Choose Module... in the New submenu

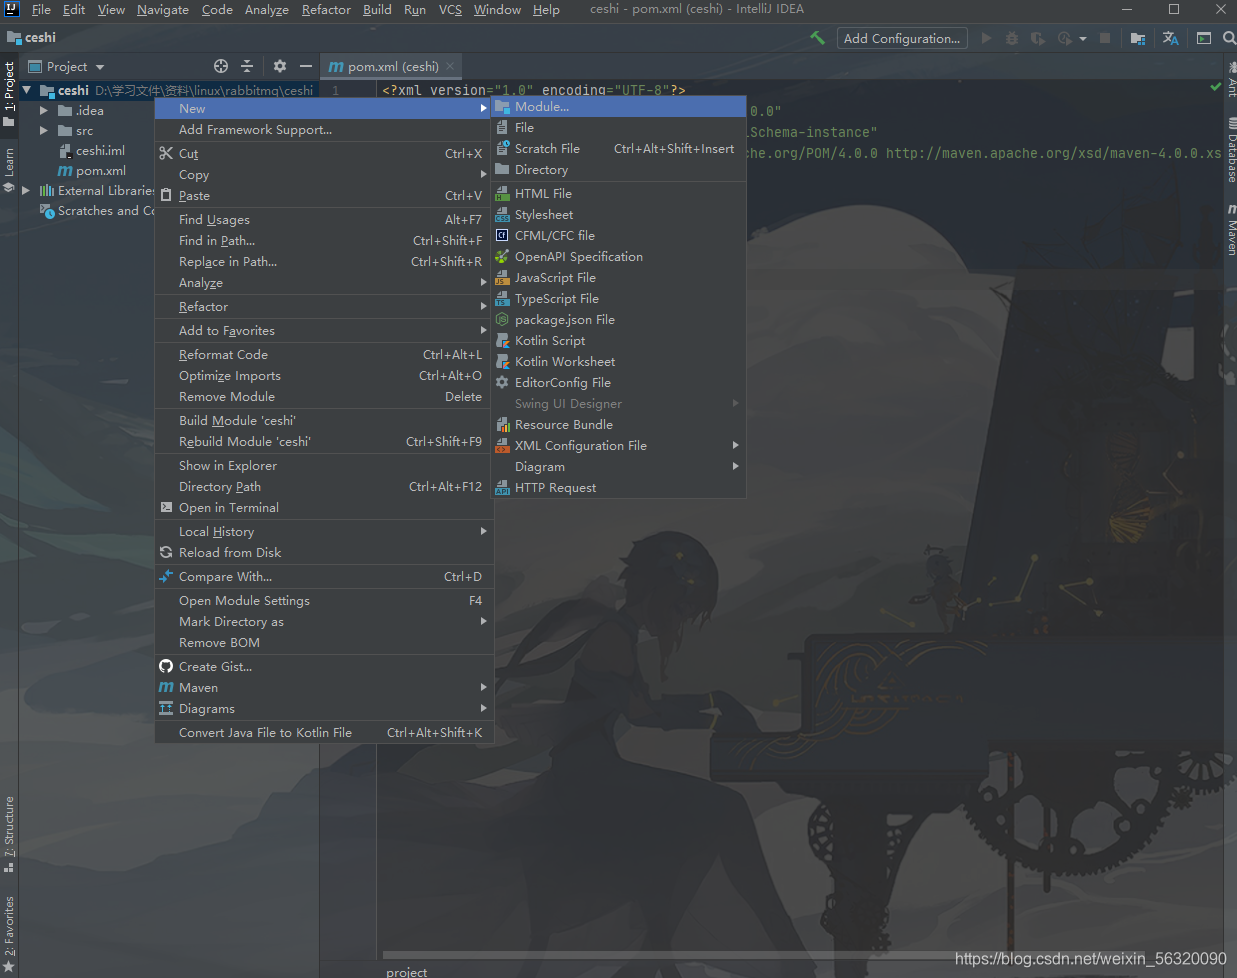click(620, 107)
